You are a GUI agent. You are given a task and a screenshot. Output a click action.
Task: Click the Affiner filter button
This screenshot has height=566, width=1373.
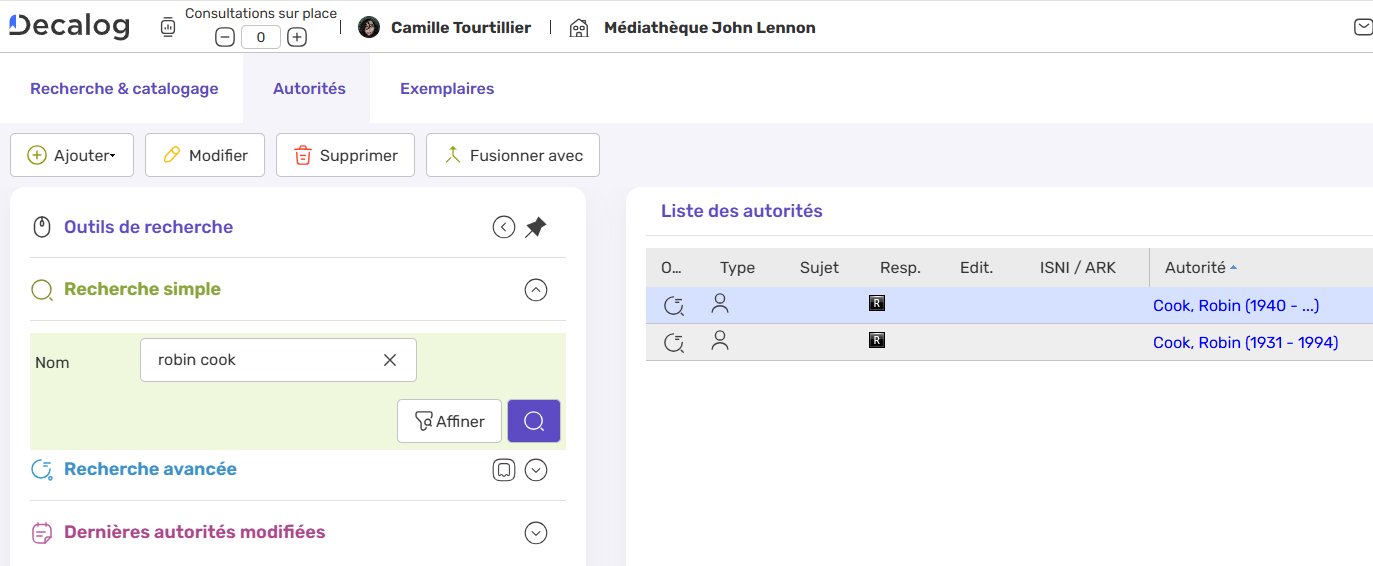449,421
